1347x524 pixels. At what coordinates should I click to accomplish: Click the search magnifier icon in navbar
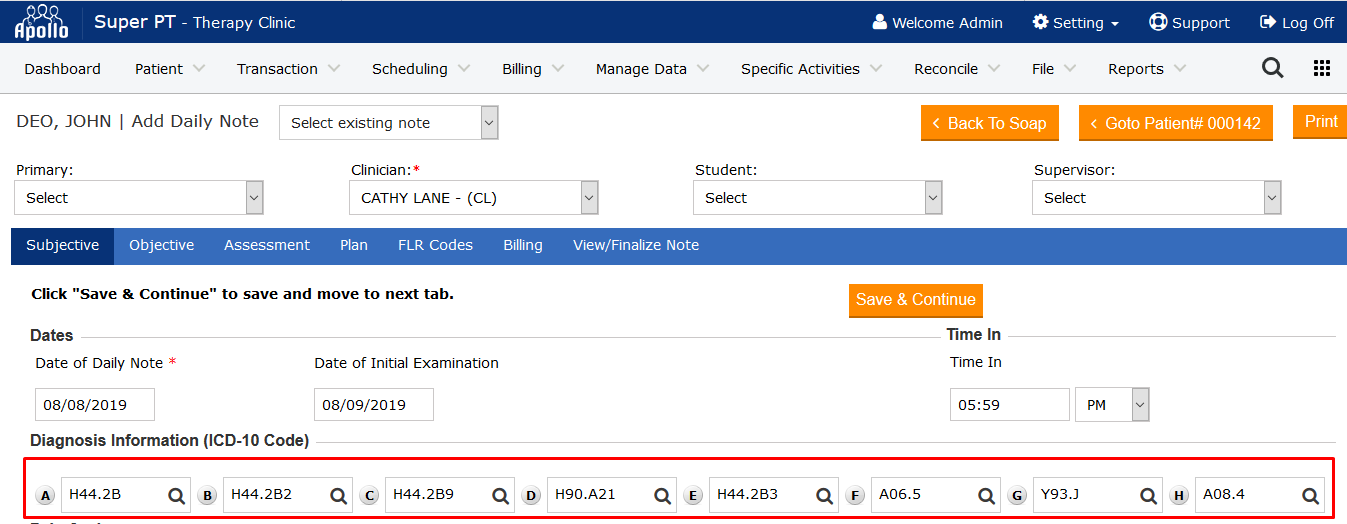(1272, 68)
